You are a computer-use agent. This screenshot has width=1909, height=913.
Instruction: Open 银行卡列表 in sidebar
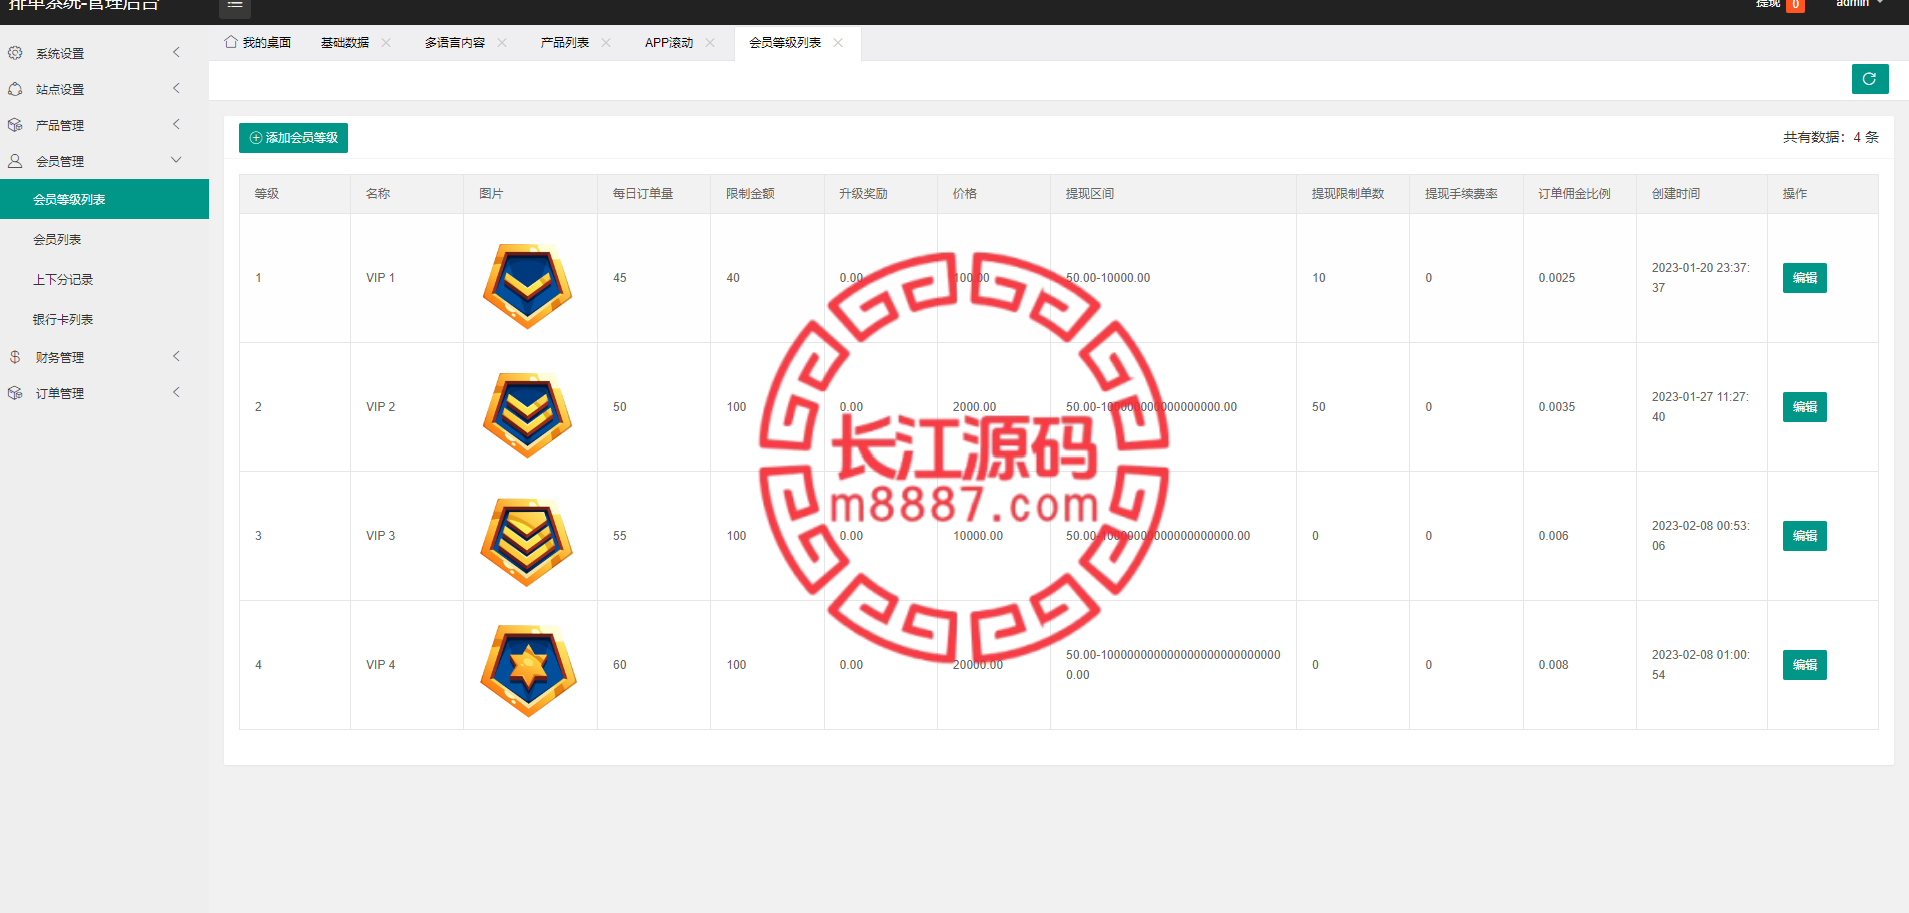click(104, 319)
